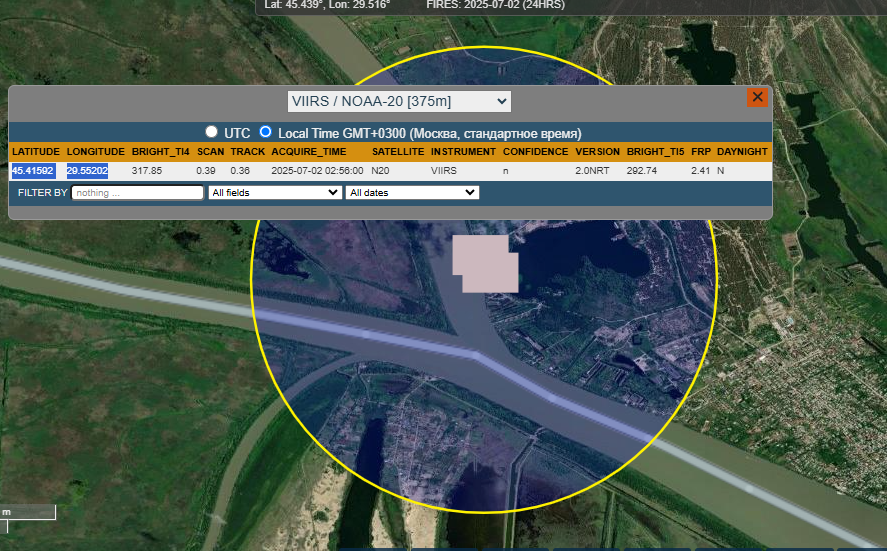Click the FIRES: 2025-07-02 (24HRS) label

click(x=496, y=5)
